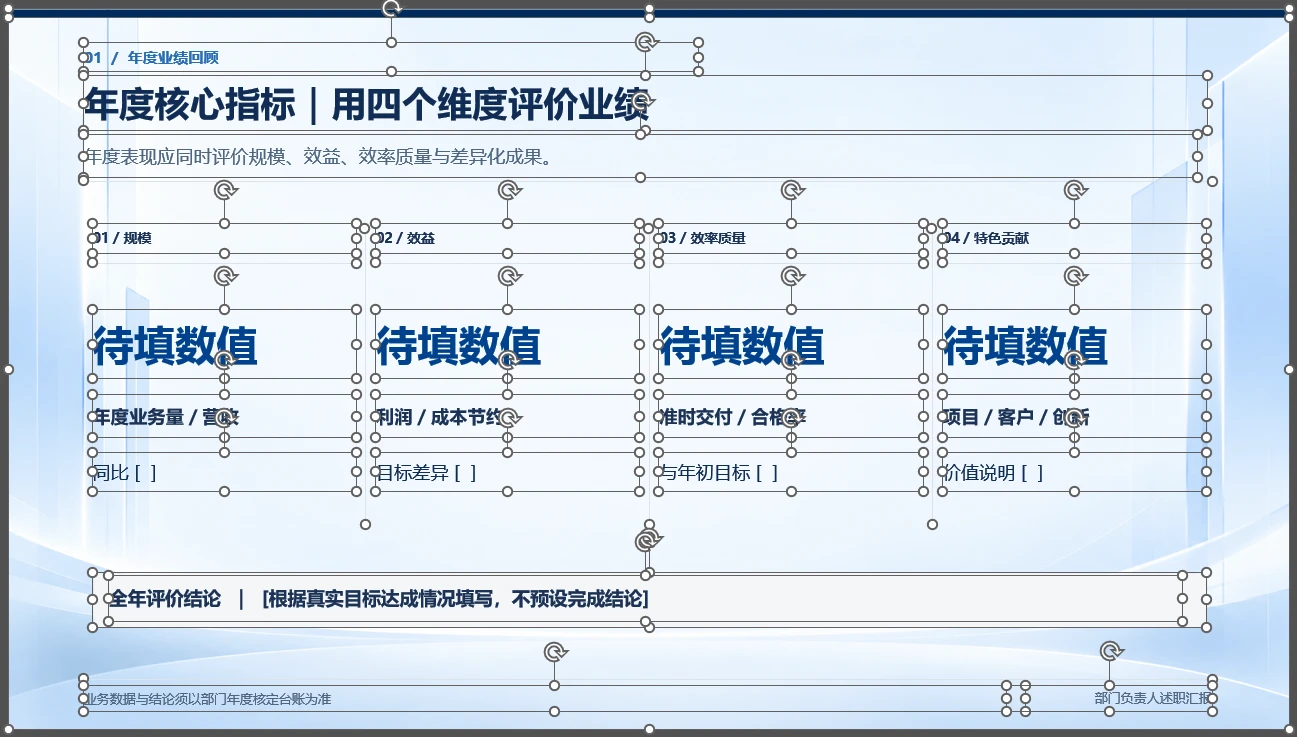Click rotation handle above the "02 / 效益" label

click(x=508, y=190)
